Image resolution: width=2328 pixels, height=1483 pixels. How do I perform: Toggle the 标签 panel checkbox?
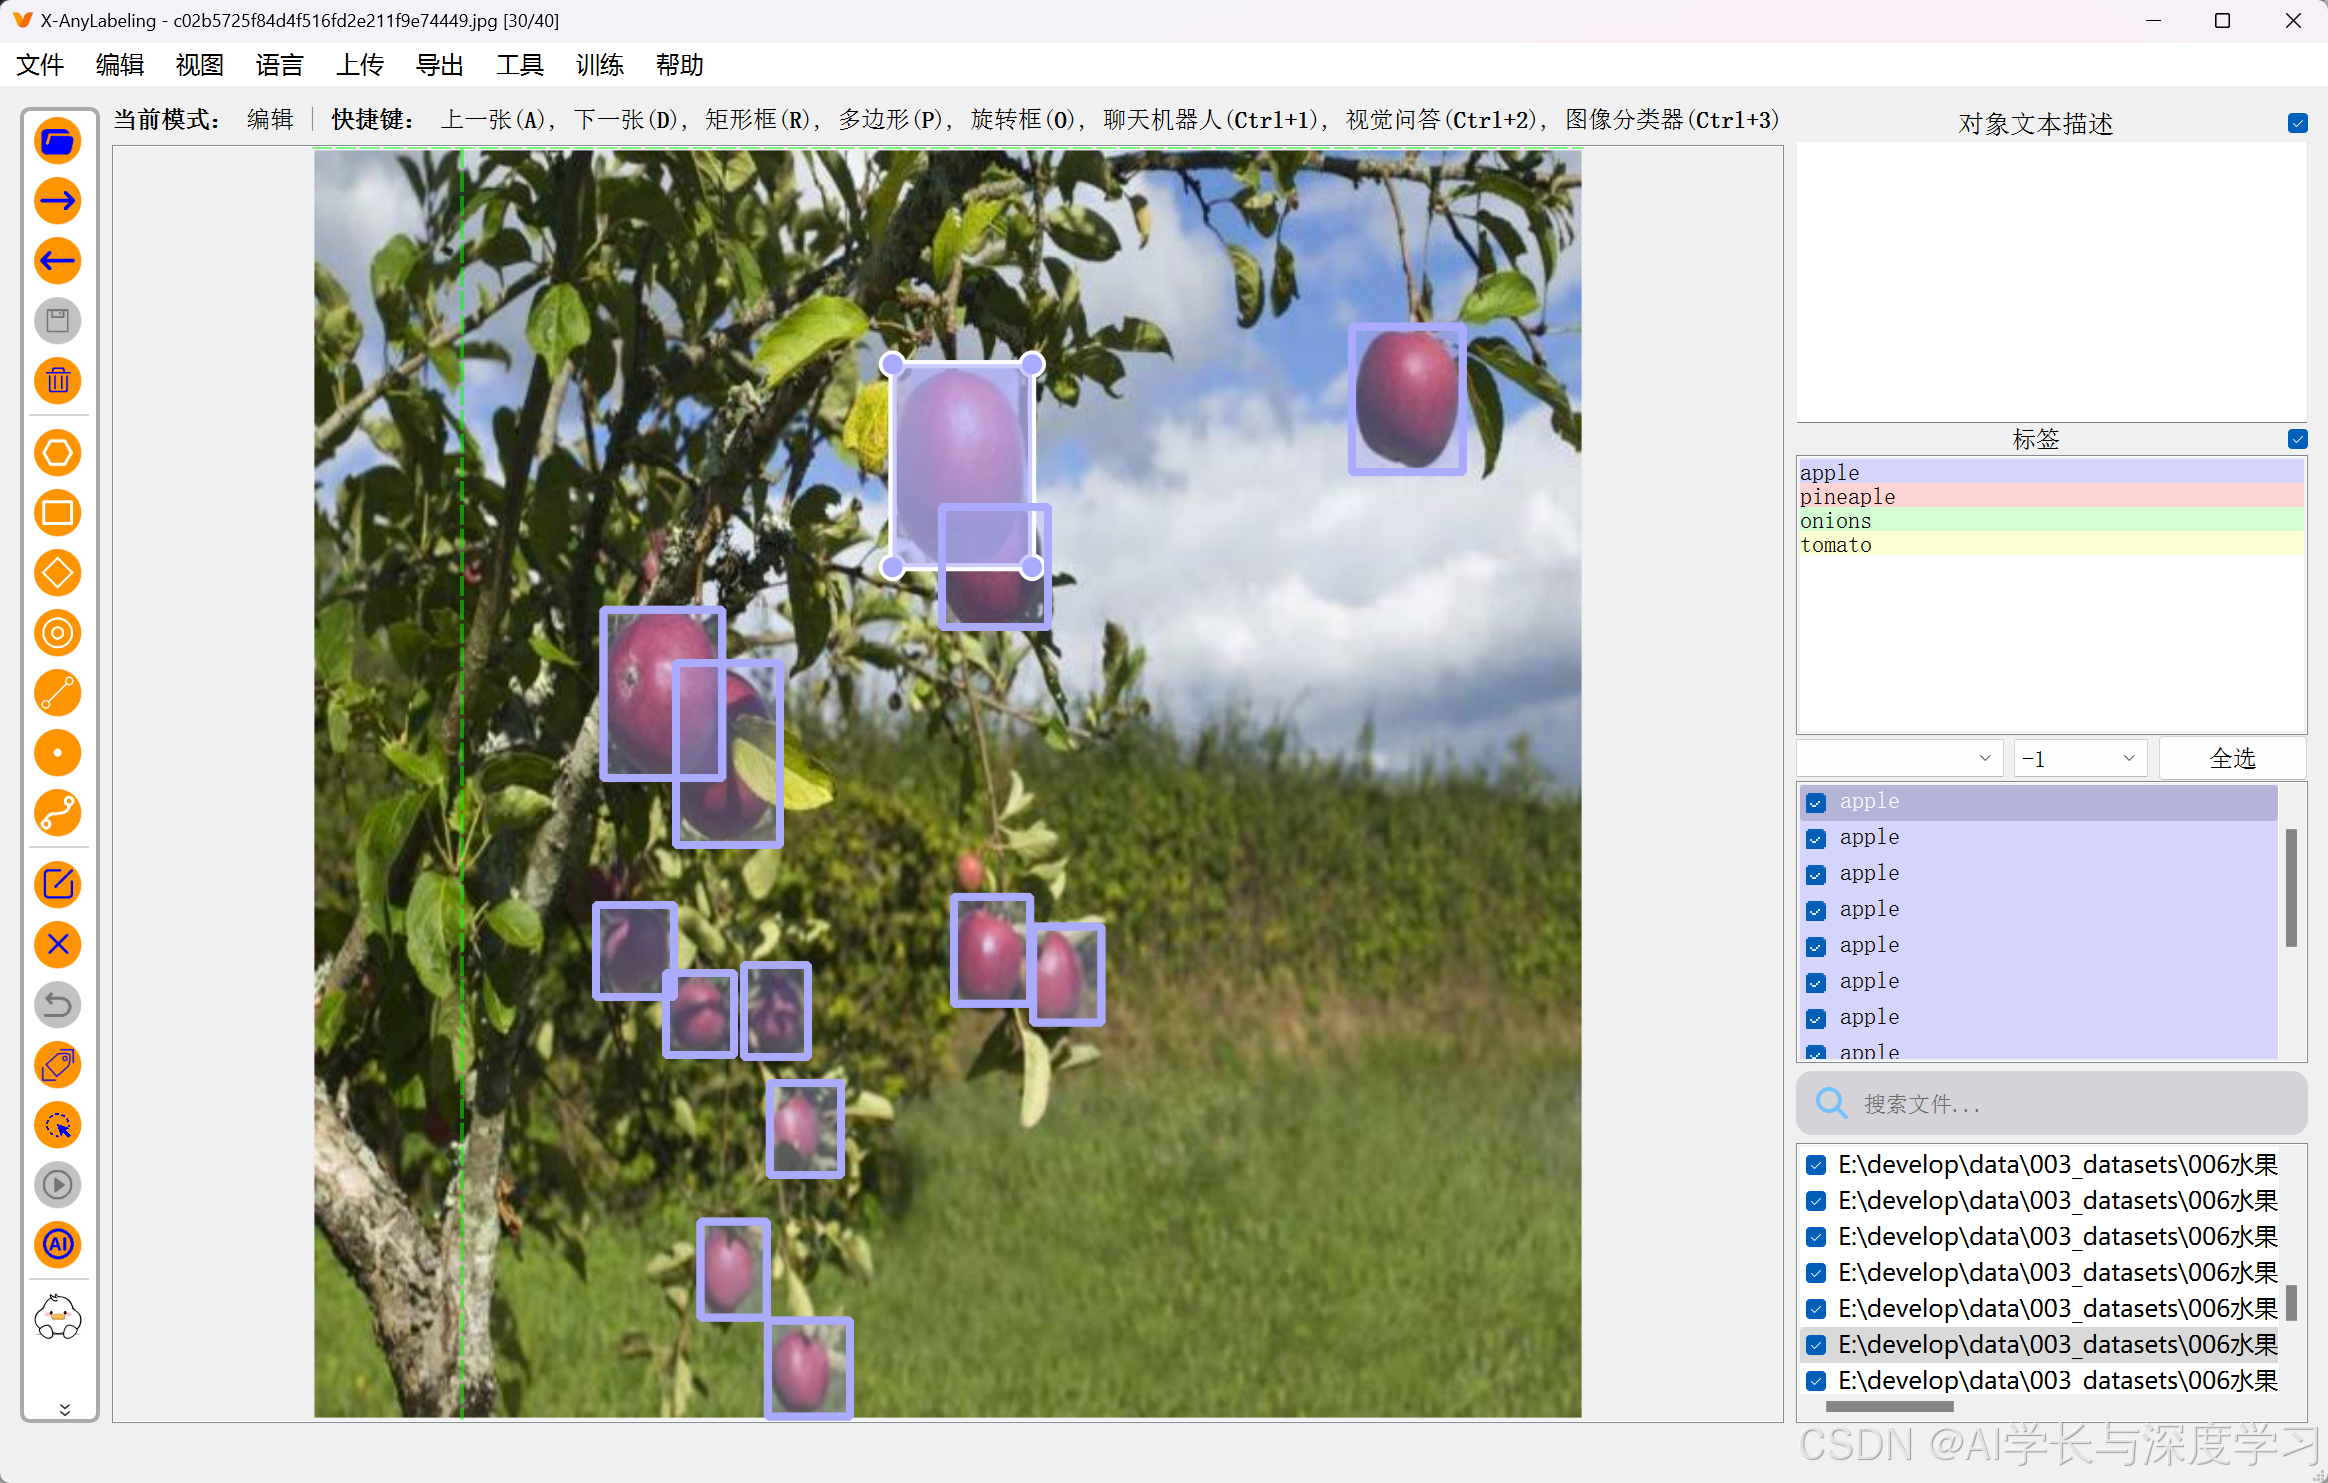coord(2297,439)
